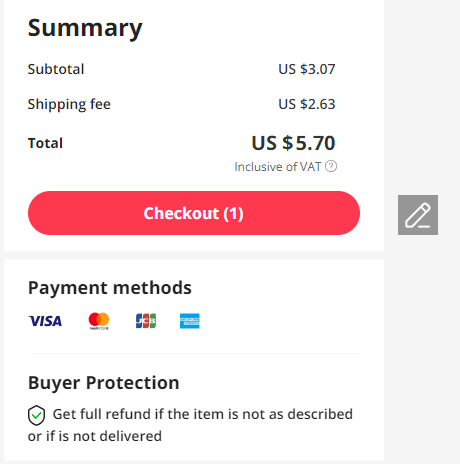Viewport: 460px width, 464px height.
Task: Click the full refund description text
Action: 190,425
